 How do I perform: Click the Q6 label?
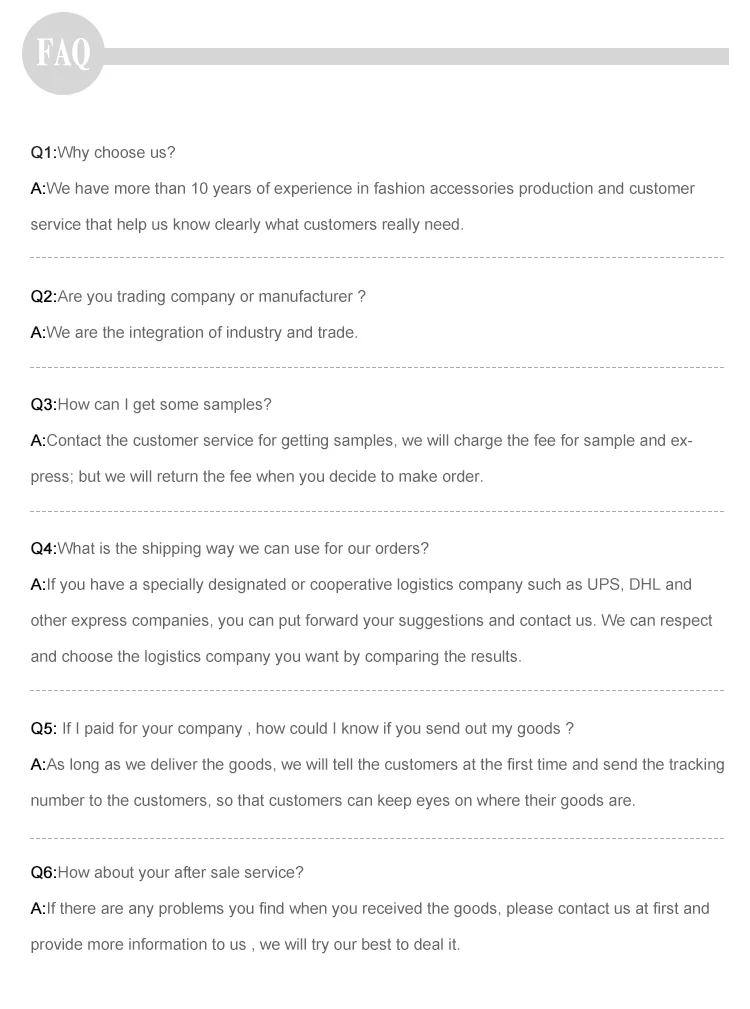tap(43, 873)
